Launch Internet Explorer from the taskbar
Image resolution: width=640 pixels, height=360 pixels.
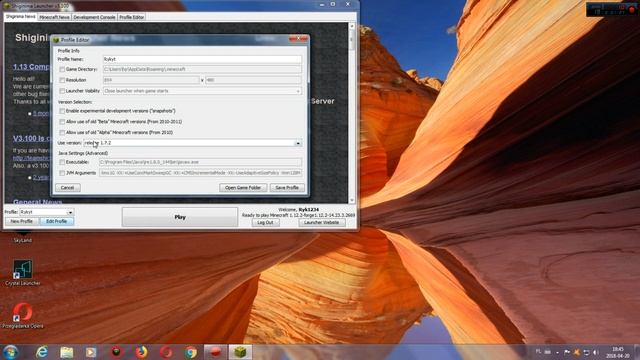(42, 352)
